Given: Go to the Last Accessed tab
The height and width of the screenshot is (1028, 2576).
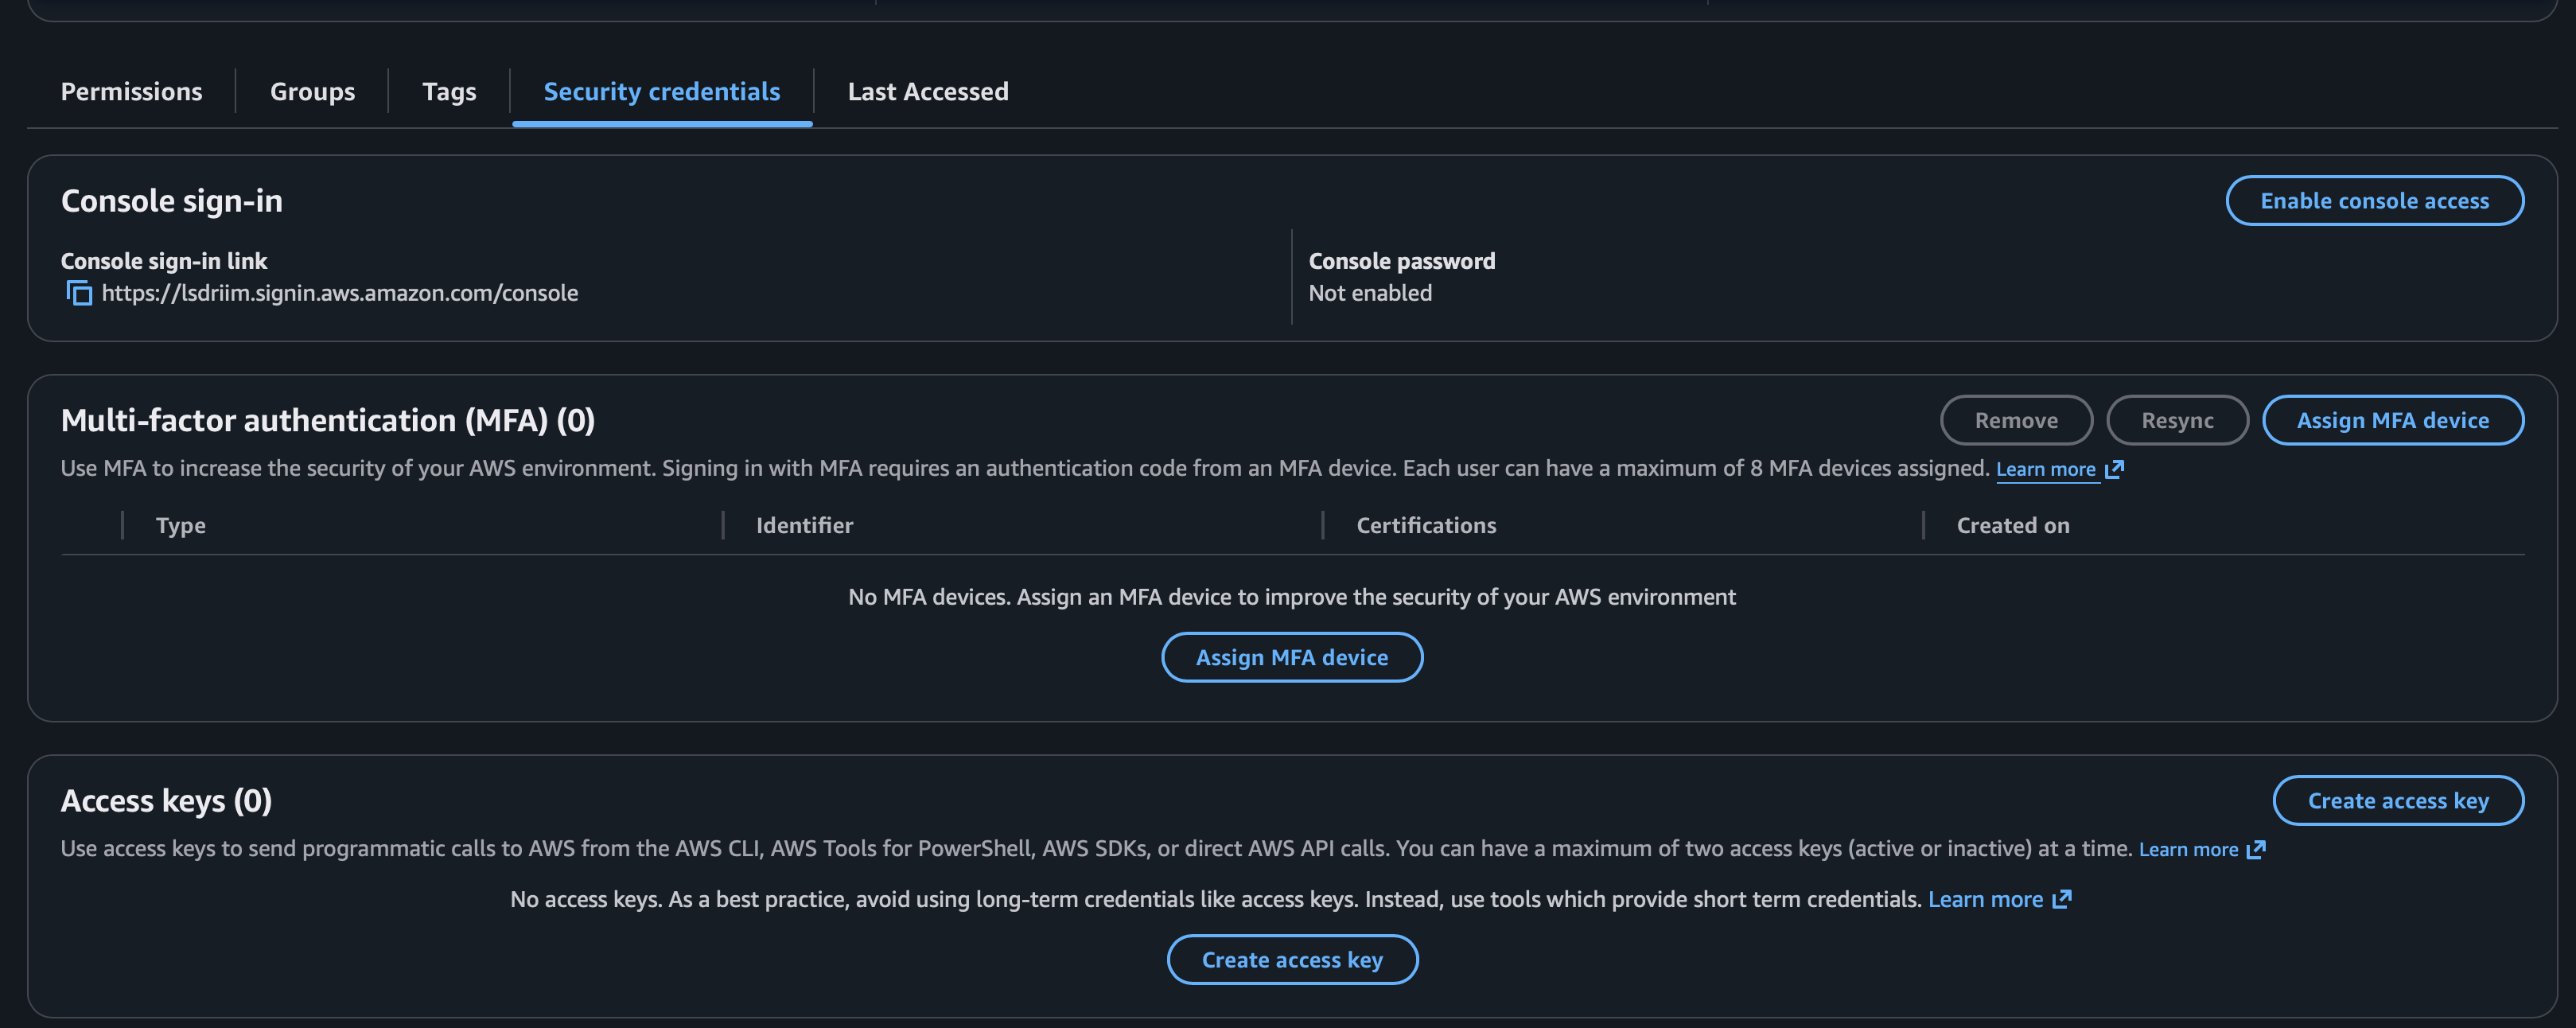Looking at the screenshot, I should pyautogui.click(x=927, y=91).
